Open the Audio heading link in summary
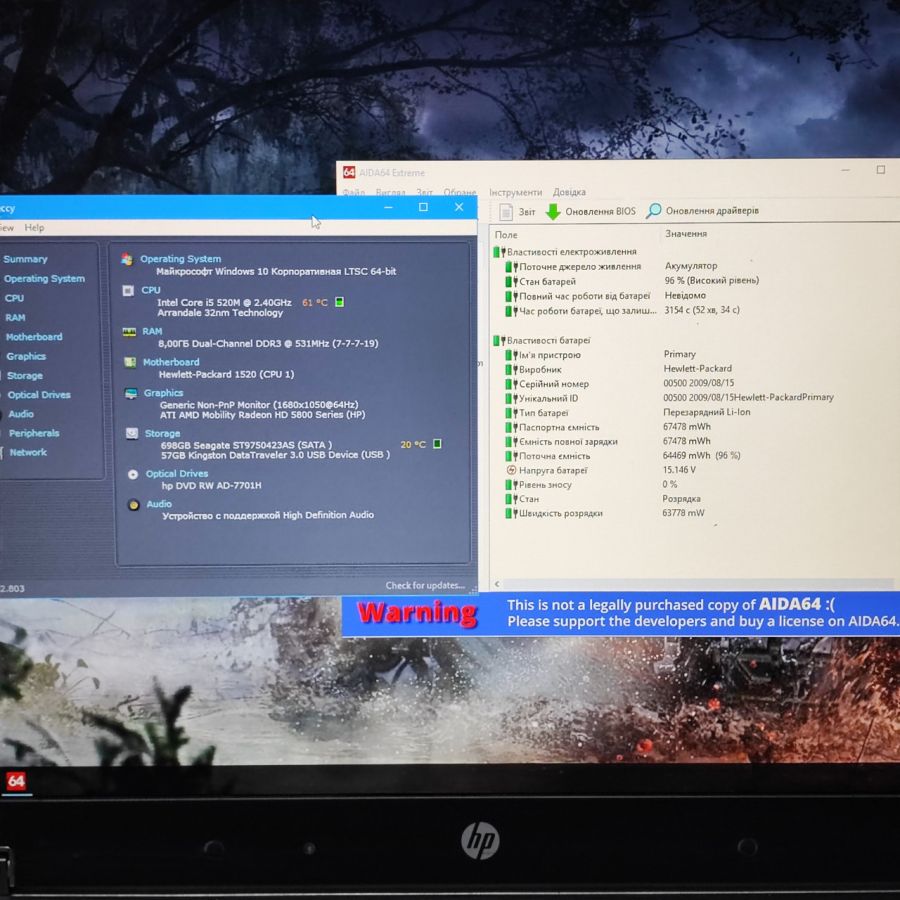Image resolution: width=900 pixels, height=900 pixels. tap(159, 504)
